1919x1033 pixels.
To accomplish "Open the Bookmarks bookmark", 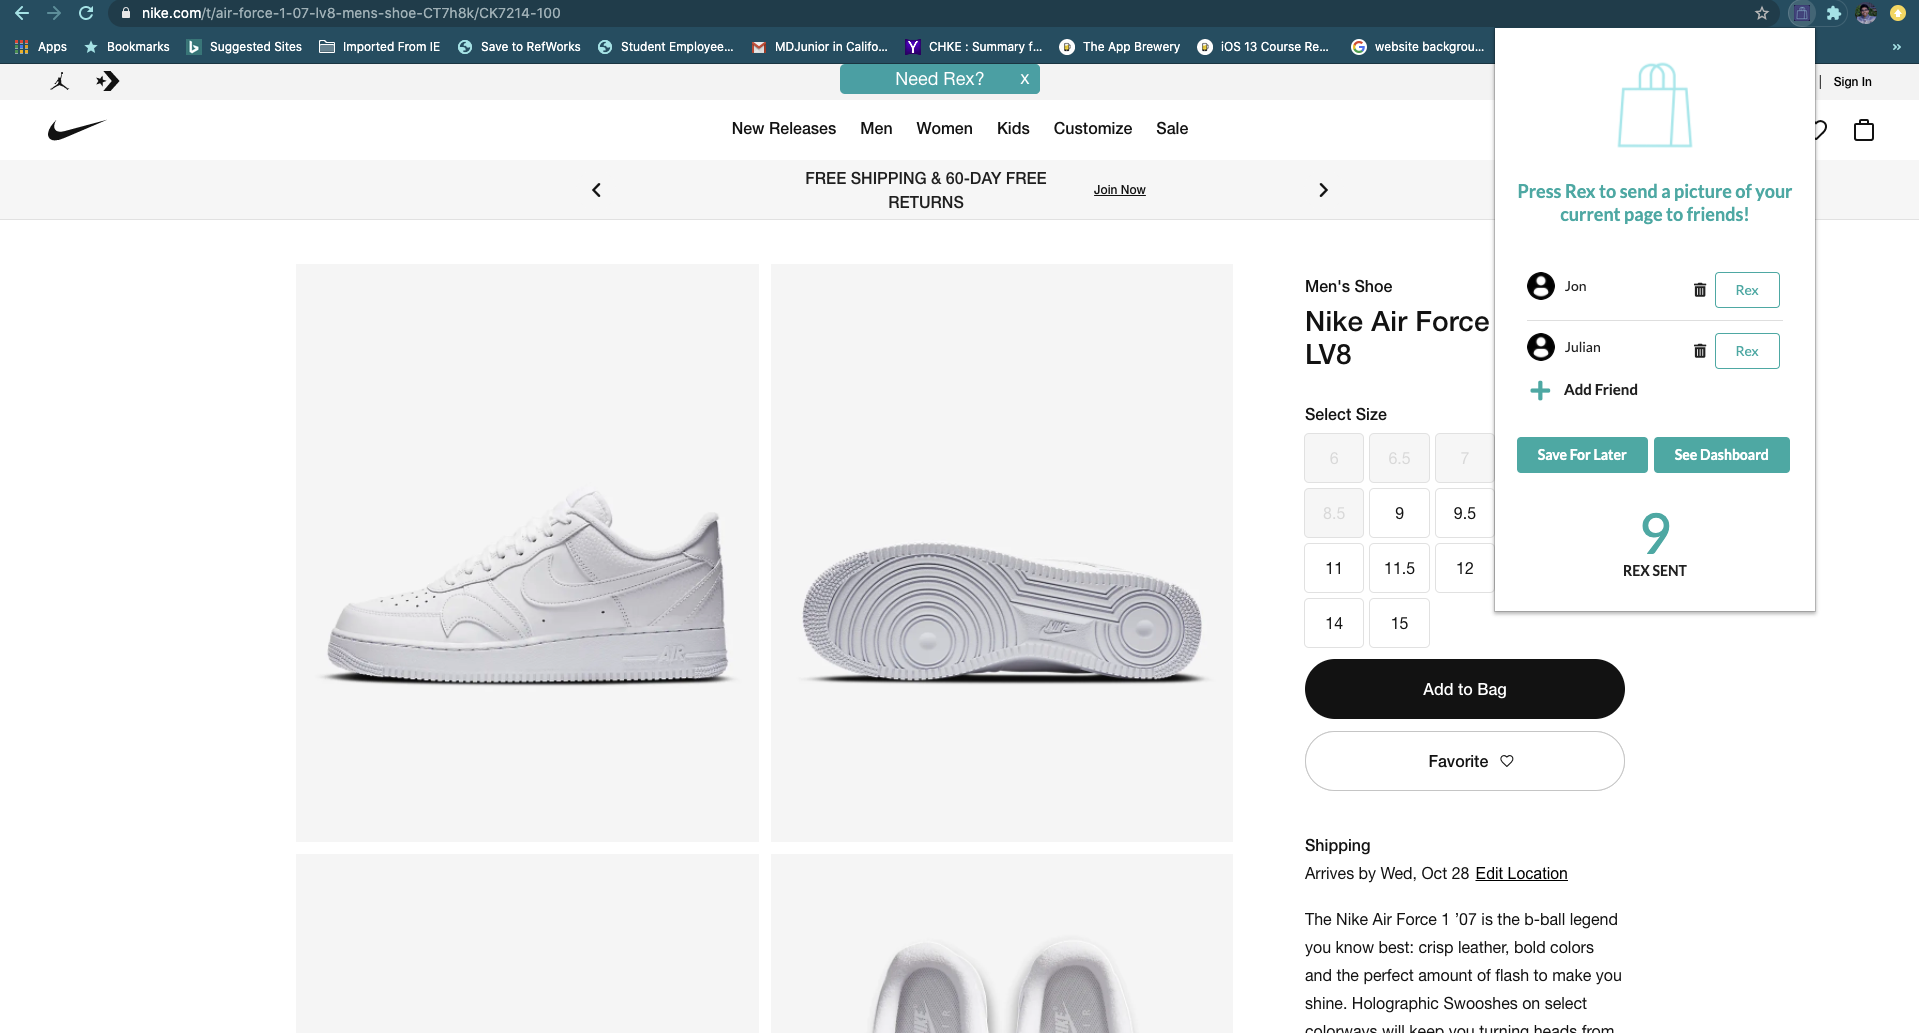I will [127, 47].
